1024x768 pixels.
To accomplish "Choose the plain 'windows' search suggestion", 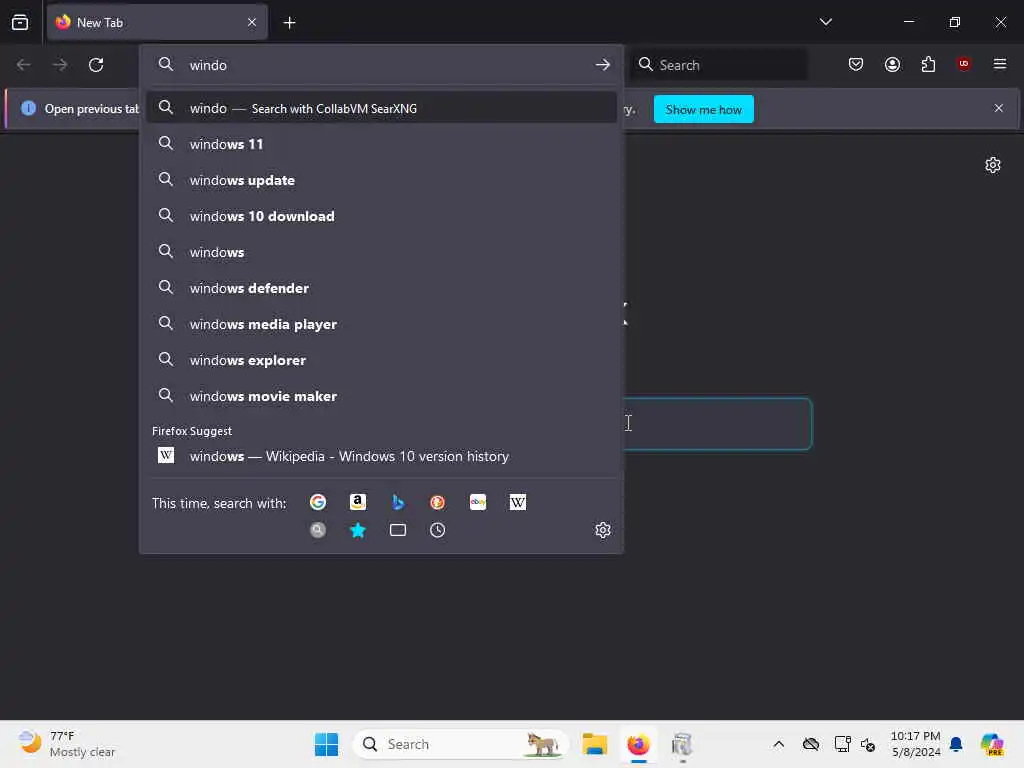I will [x=381, y=252].
